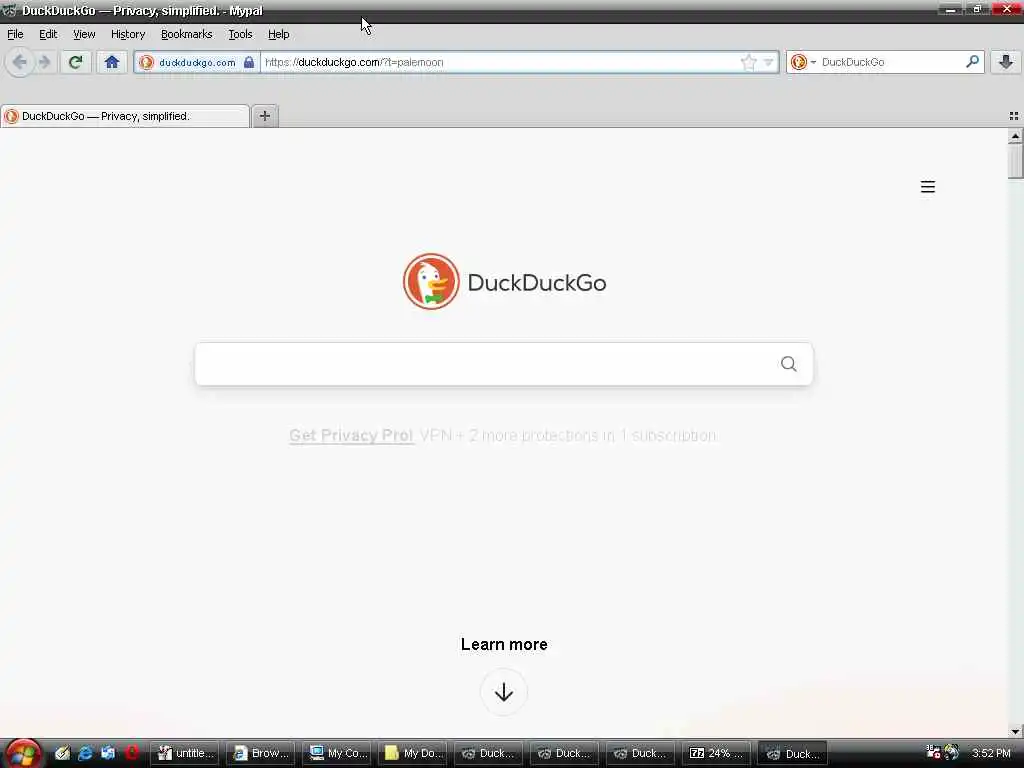1024x768 pixels.
Task: Open the Bookmarks menu
Action: click(186, 34)
